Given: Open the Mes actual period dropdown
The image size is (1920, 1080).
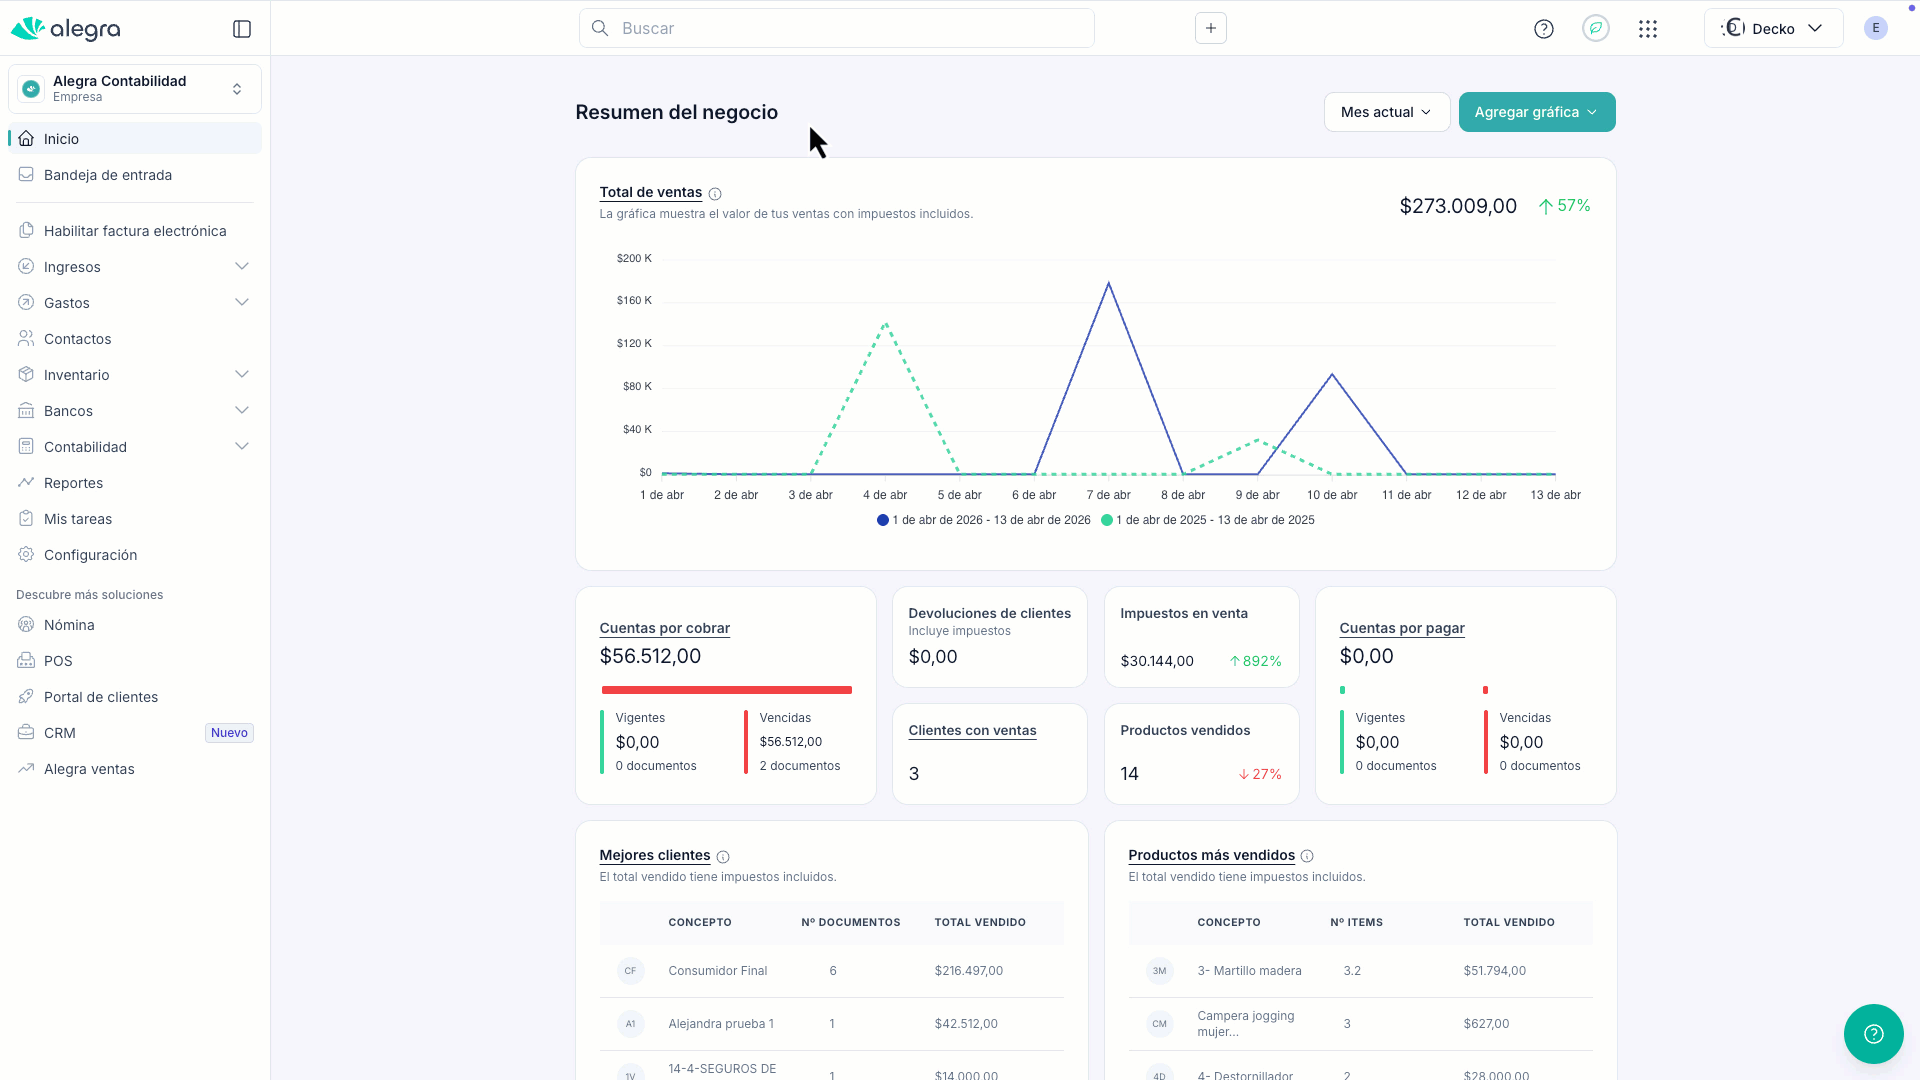Looking at the screenshot, I should pos(1386,112).
